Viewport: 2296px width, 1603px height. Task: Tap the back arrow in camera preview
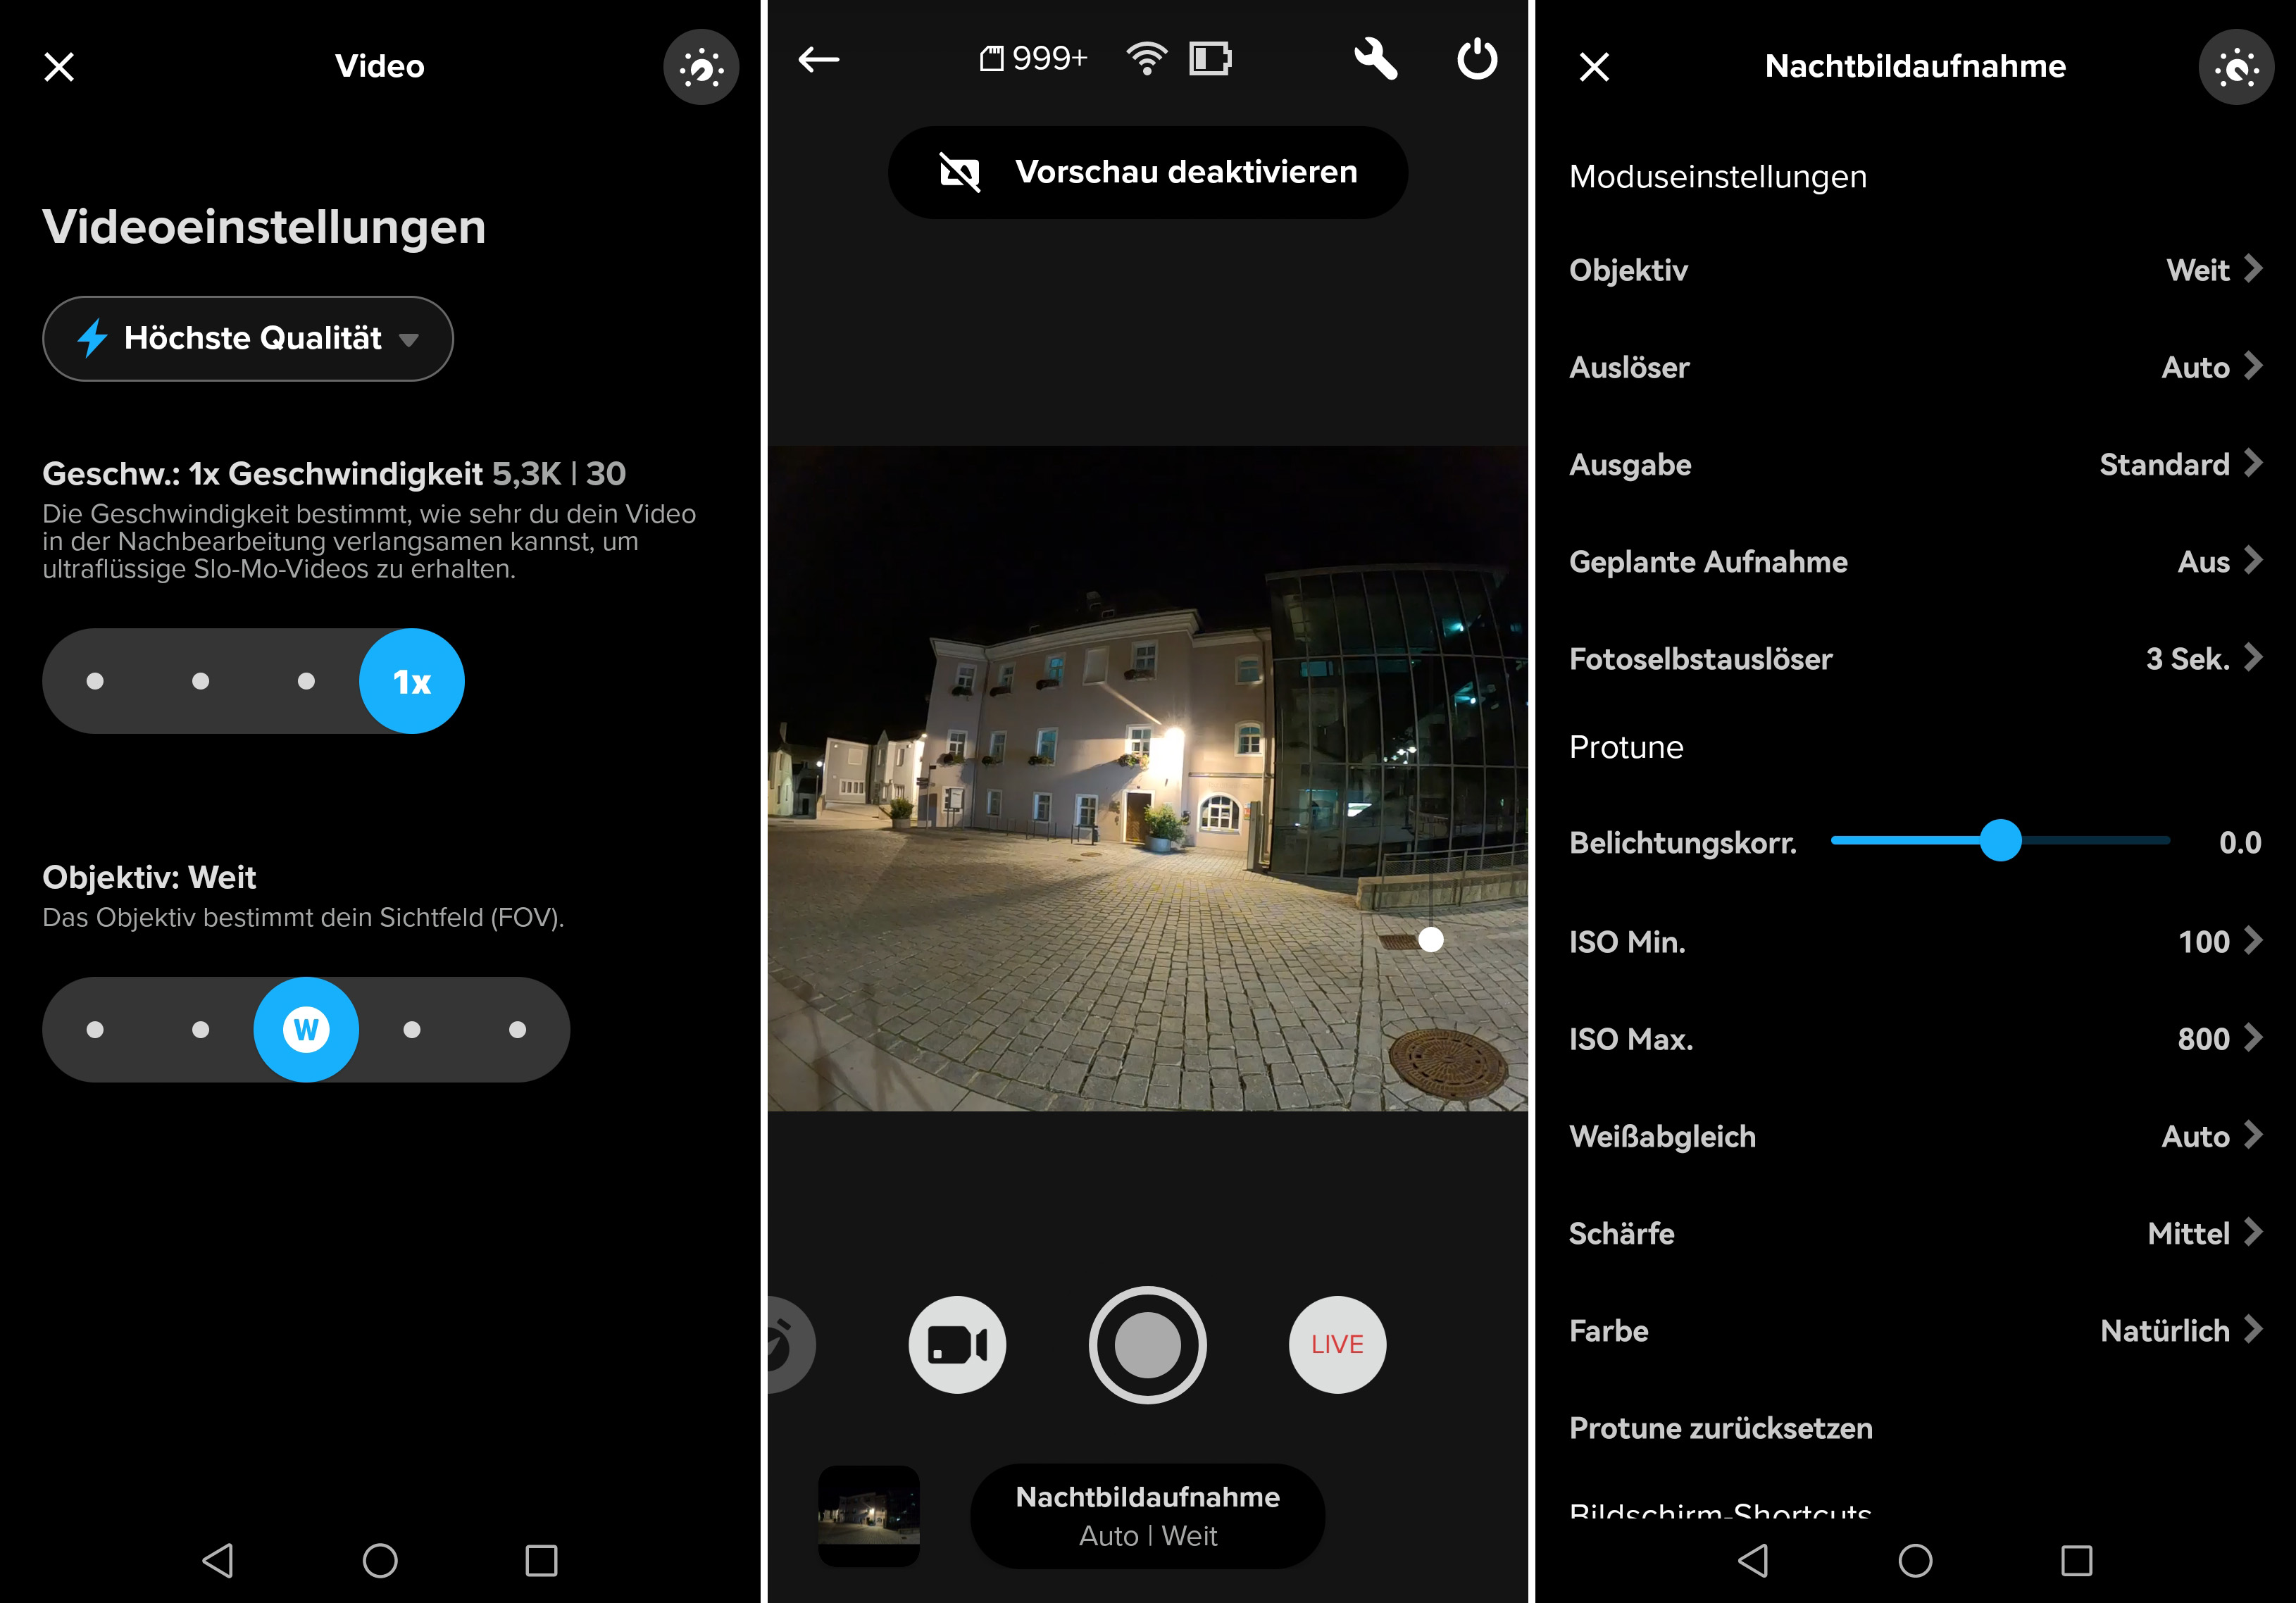(x=818, y=60)
